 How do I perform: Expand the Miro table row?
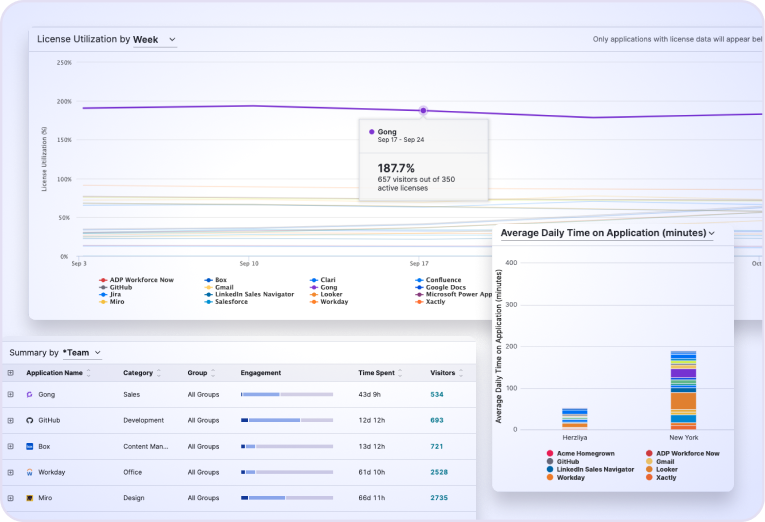click(x=10, y=498)
